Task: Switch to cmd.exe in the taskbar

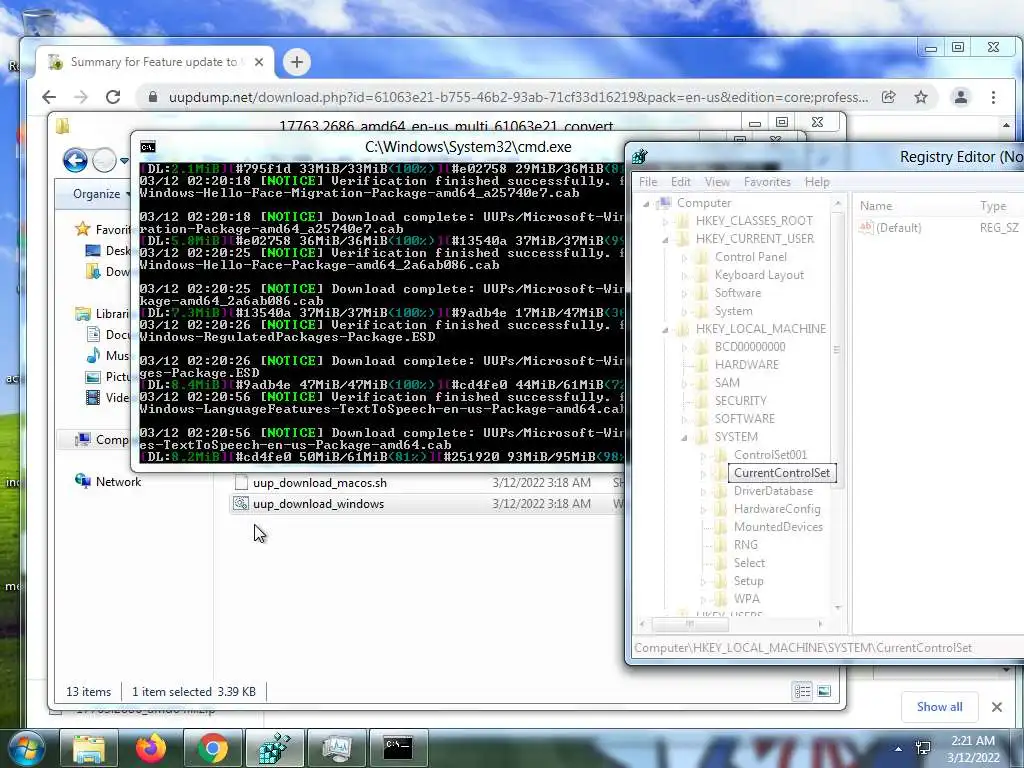Action: tap(399, 748)
